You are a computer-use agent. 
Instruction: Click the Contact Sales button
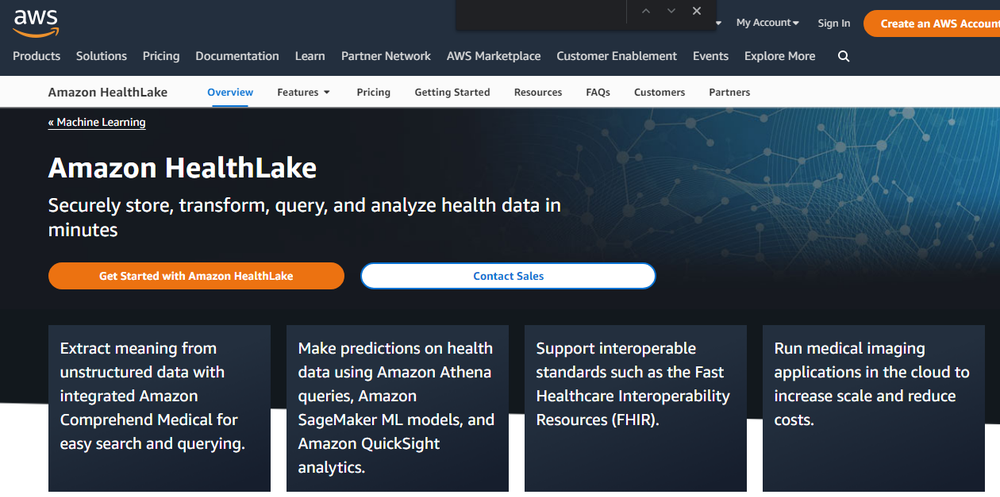click(x=508, y=276)
